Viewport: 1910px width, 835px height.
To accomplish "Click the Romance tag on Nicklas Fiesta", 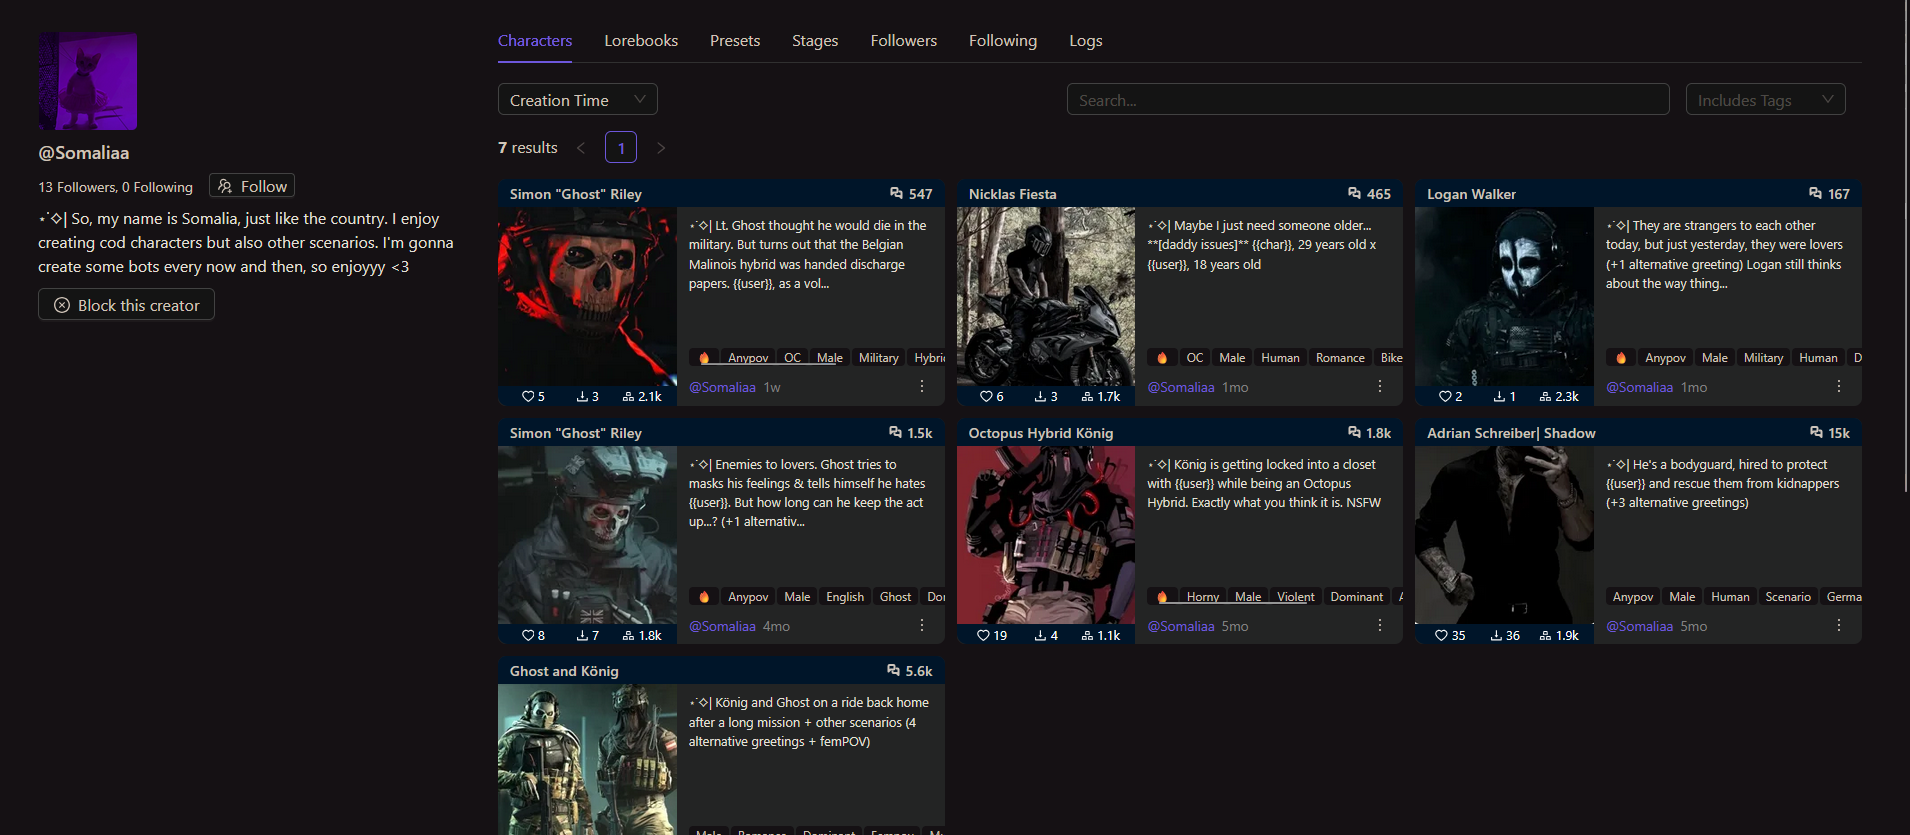I will click(1340, 358).
